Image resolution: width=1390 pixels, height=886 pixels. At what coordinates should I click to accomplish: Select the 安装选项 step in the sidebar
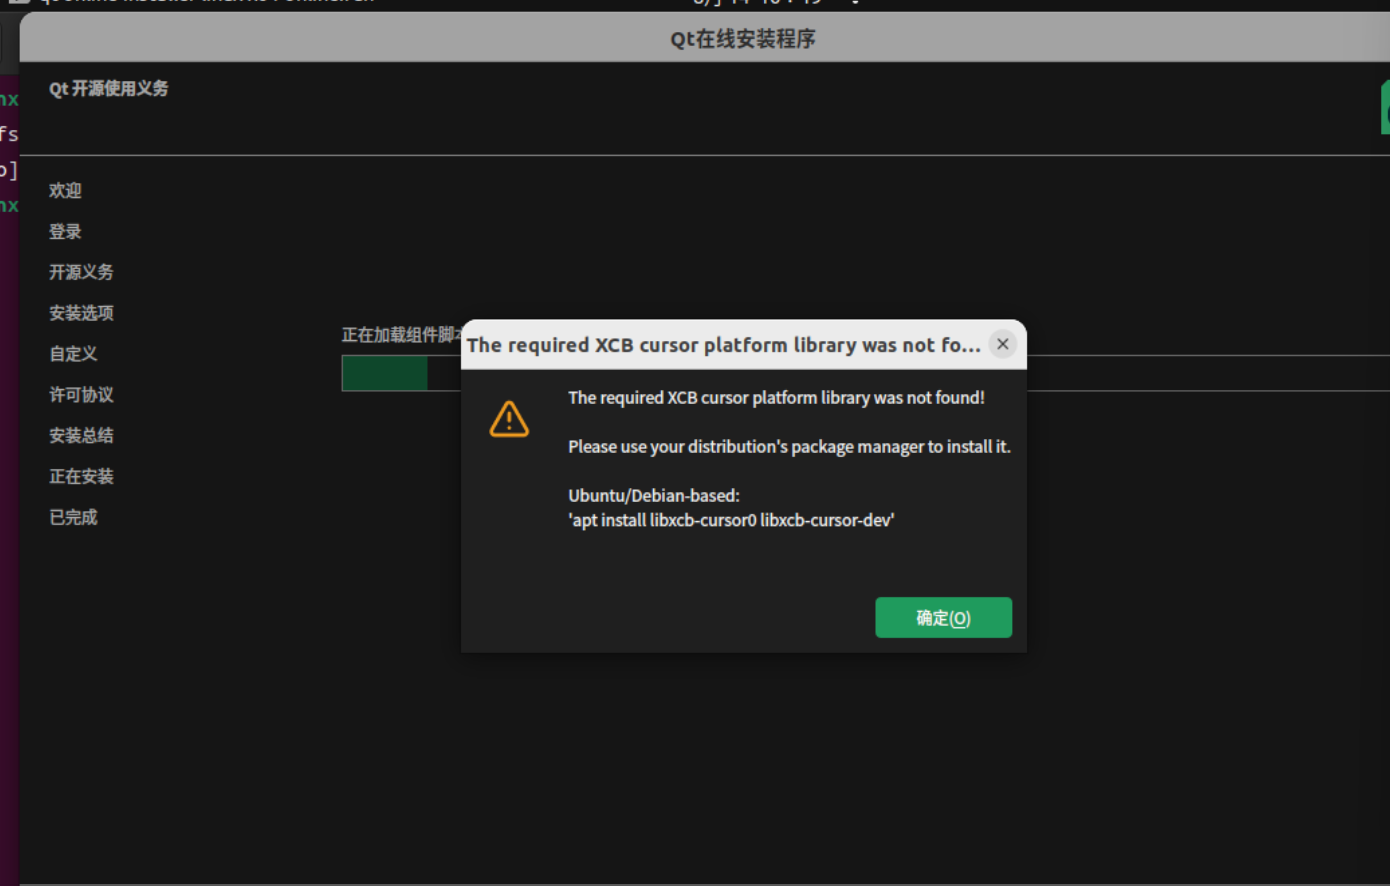(x=80, y=312)
